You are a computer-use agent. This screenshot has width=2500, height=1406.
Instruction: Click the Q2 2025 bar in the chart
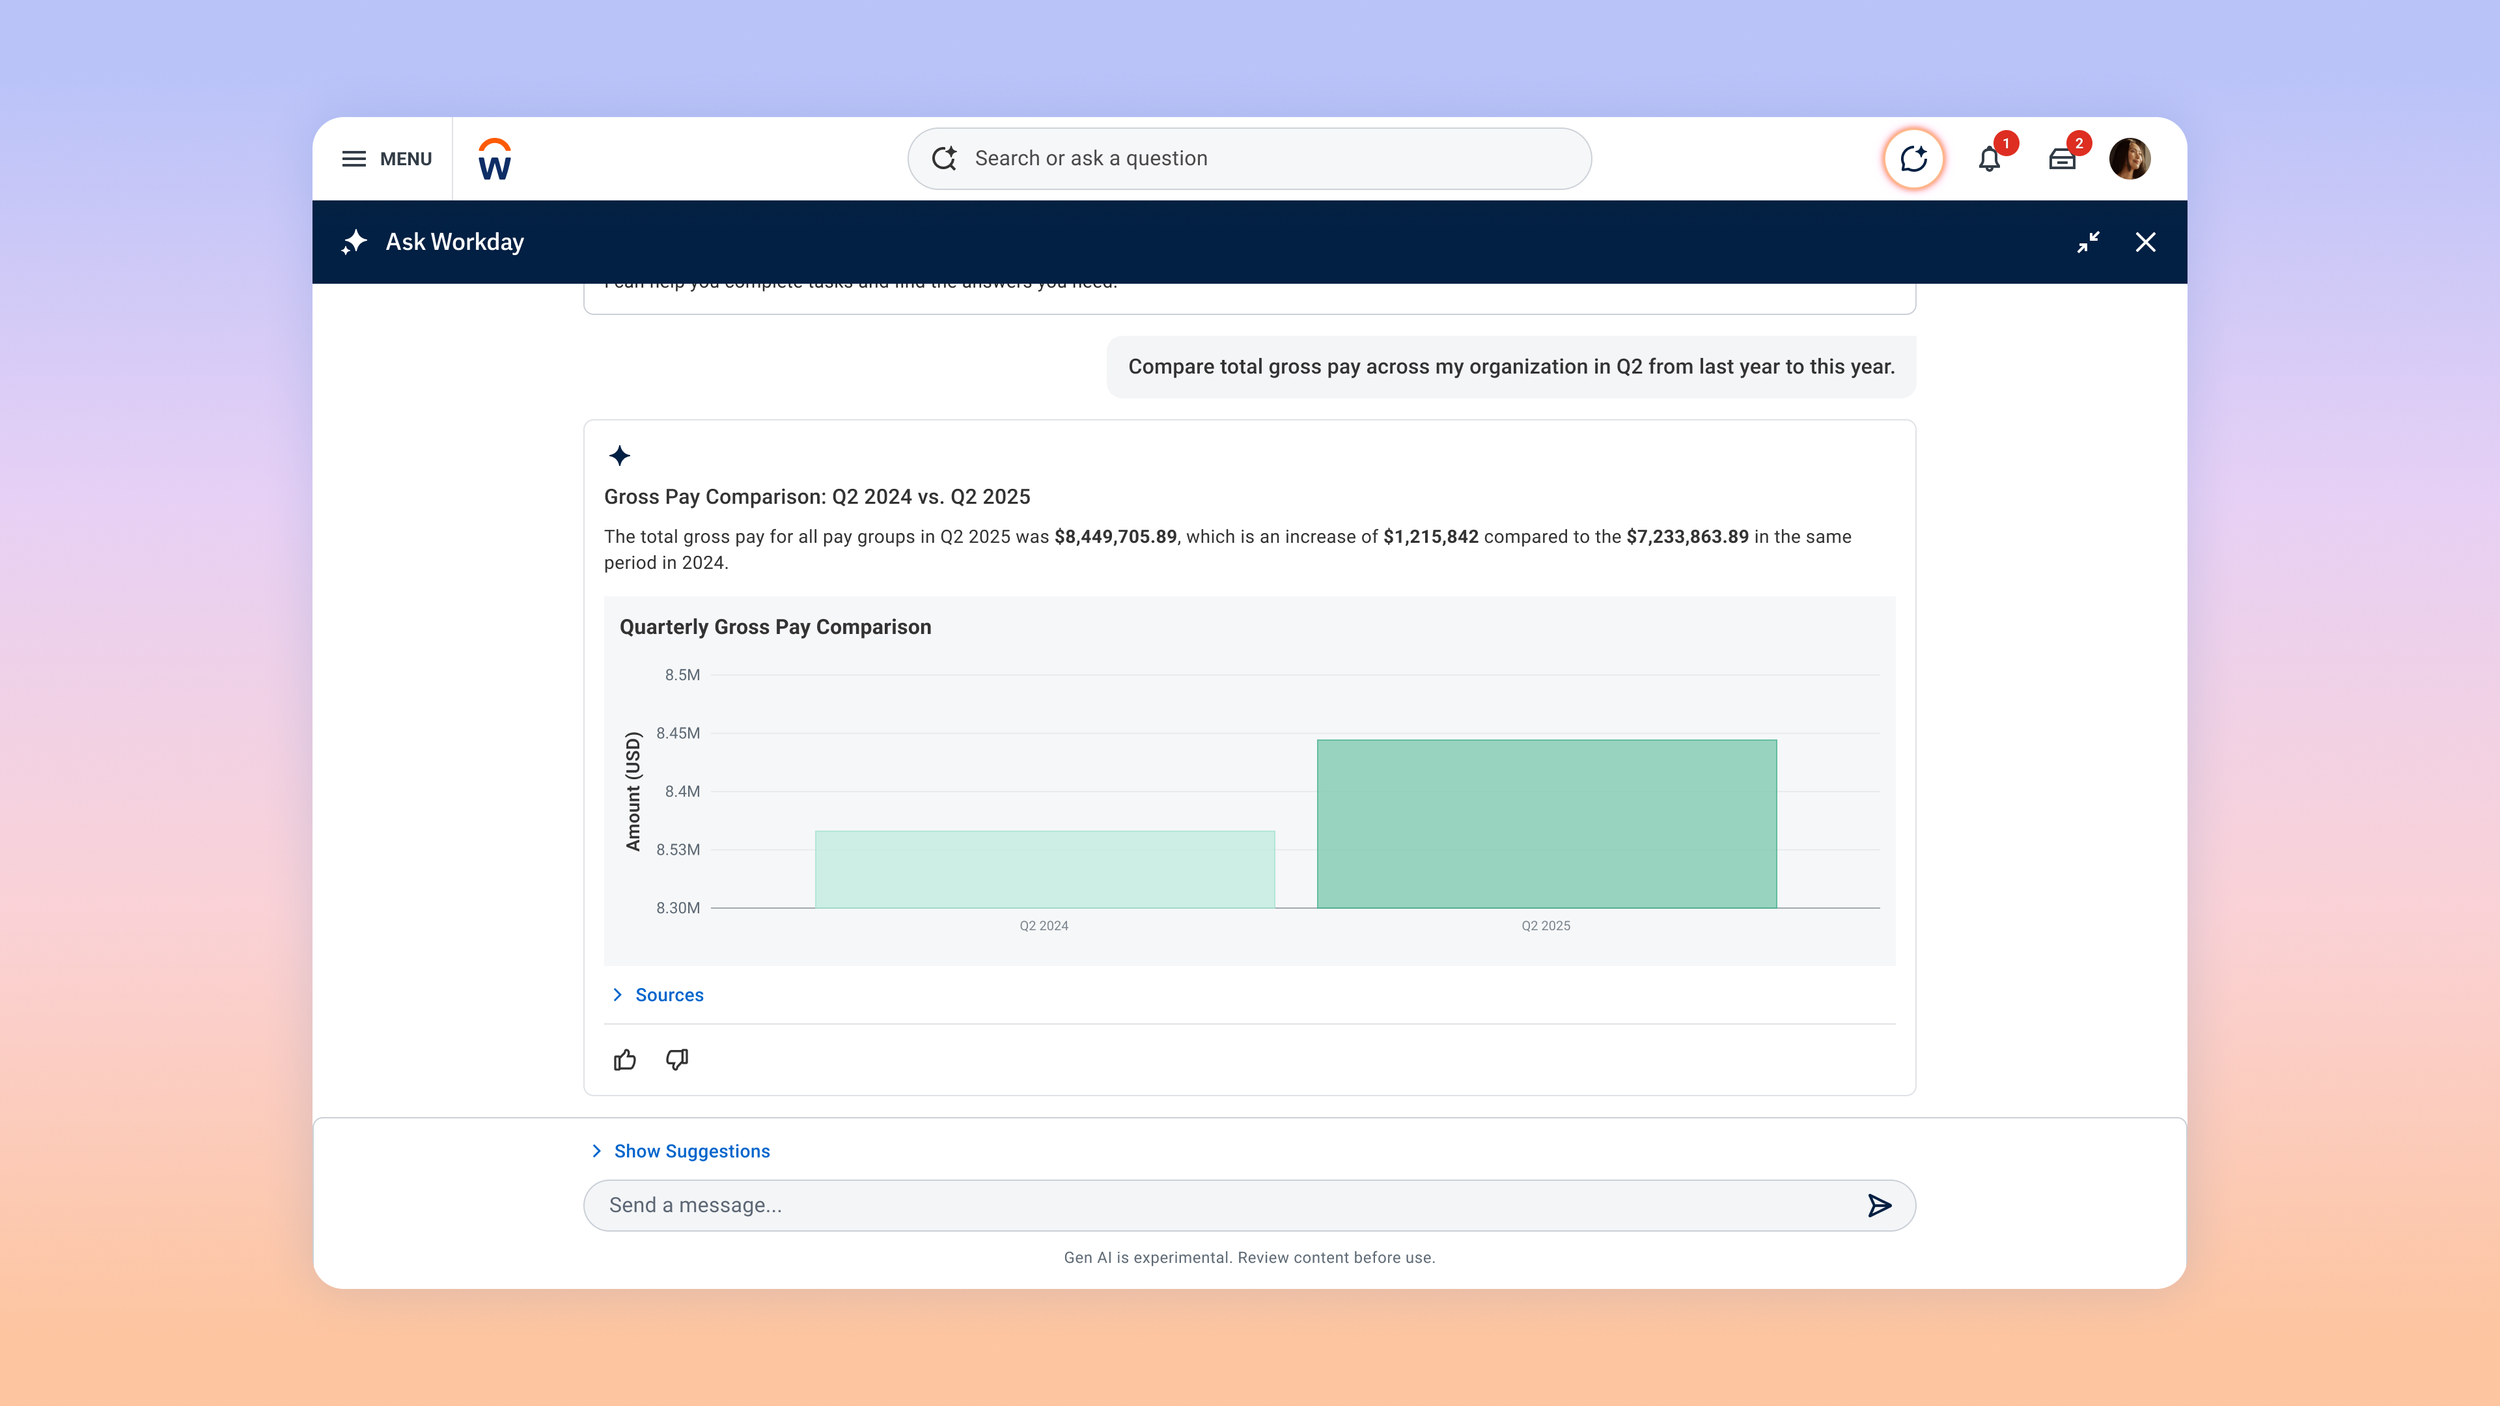[1546, 824]
